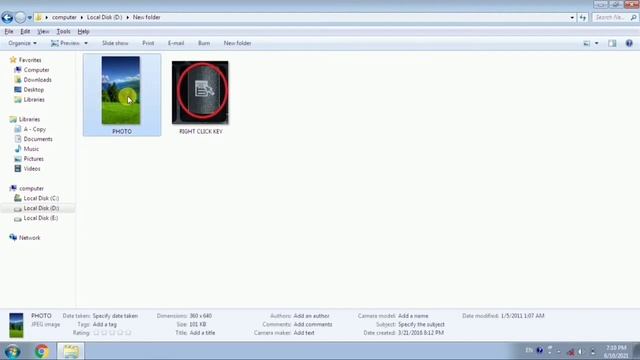
Task: Click the taskbar clock
Action: (616, 351)
